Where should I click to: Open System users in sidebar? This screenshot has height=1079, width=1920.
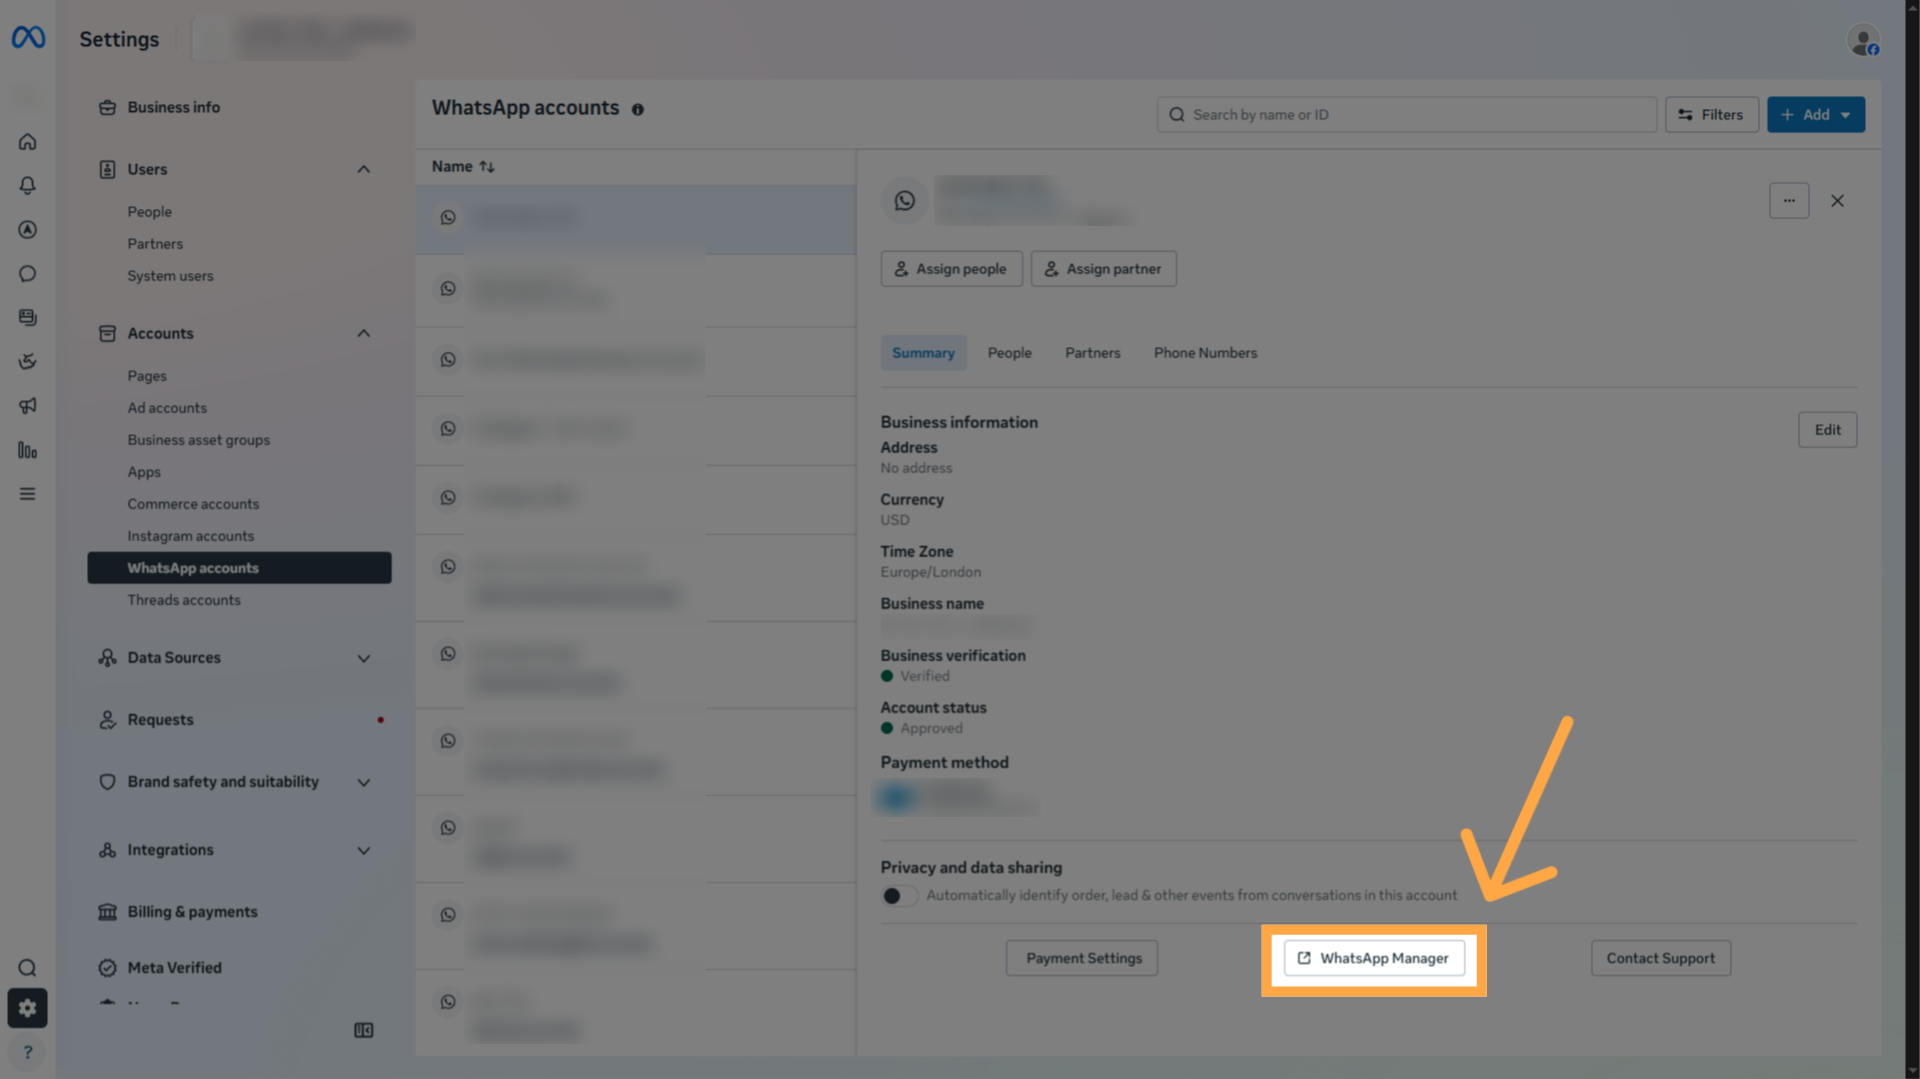pyautogui.click(x=170, y=276)
